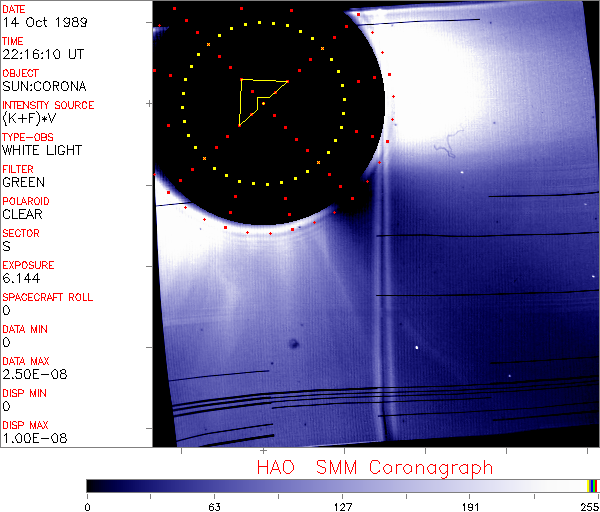
Task: Click the colorbar tick labeled 191
Action: [x=471, y=507]
